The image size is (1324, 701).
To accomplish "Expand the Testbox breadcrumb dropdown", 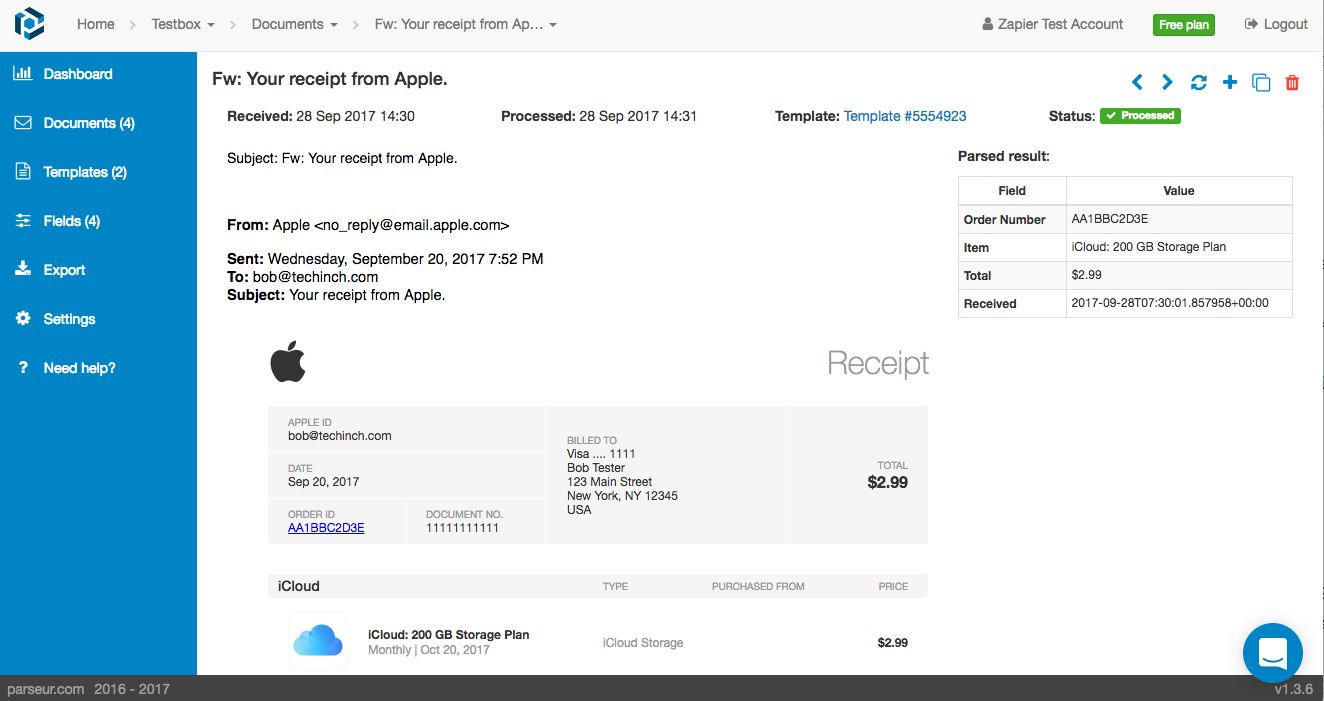I will [x=181, y=24].
